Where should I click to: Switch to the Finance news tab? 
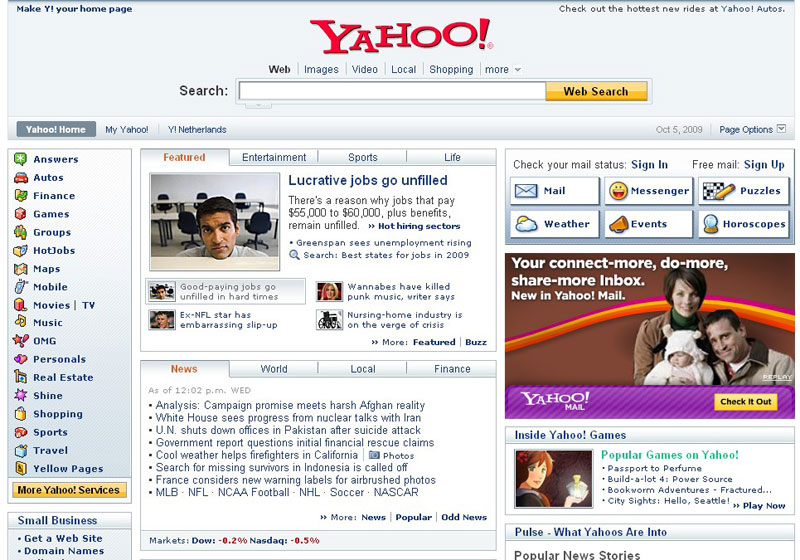(452, 369)
